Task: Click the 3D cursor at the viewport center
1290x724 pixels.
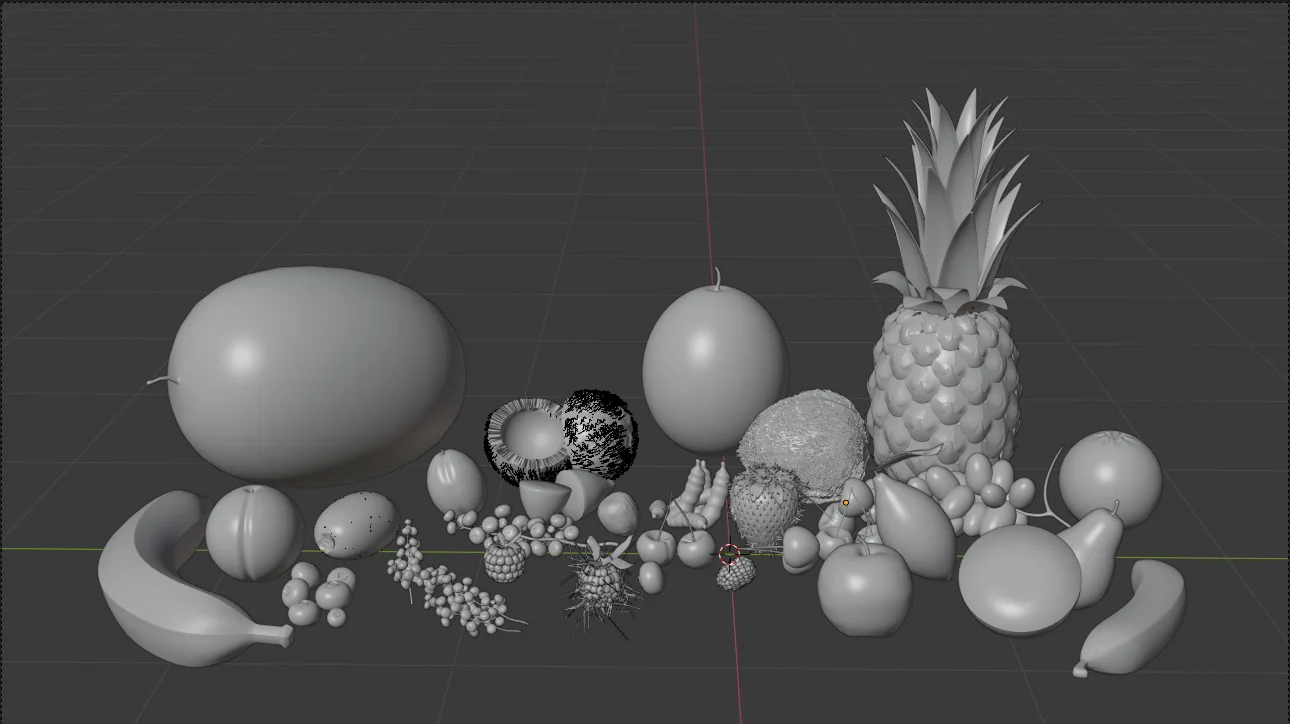Action: click(x=731, y=552)
